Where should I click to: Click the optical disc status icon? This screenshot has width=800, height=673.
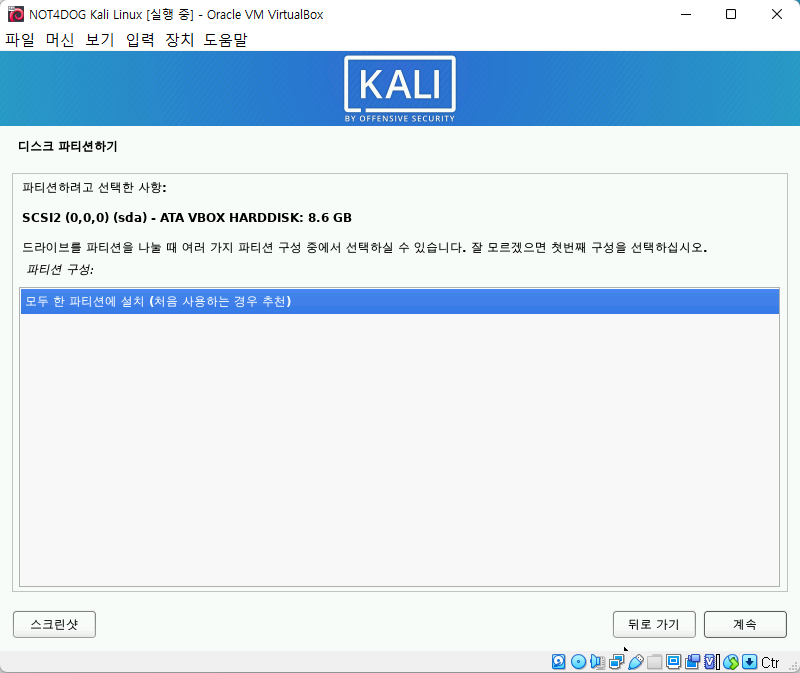[x=578, y=662]
